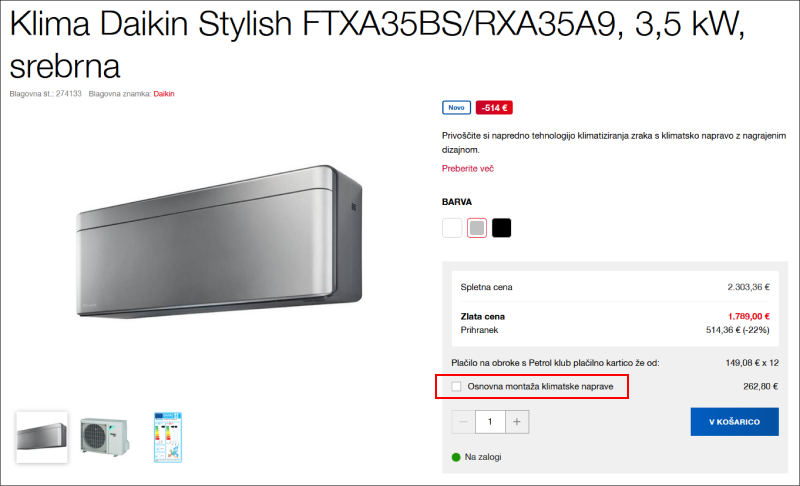Add the product with V KOŠARICO button
The width and height of the screenshot is (800, 486).
pos(734,422)
